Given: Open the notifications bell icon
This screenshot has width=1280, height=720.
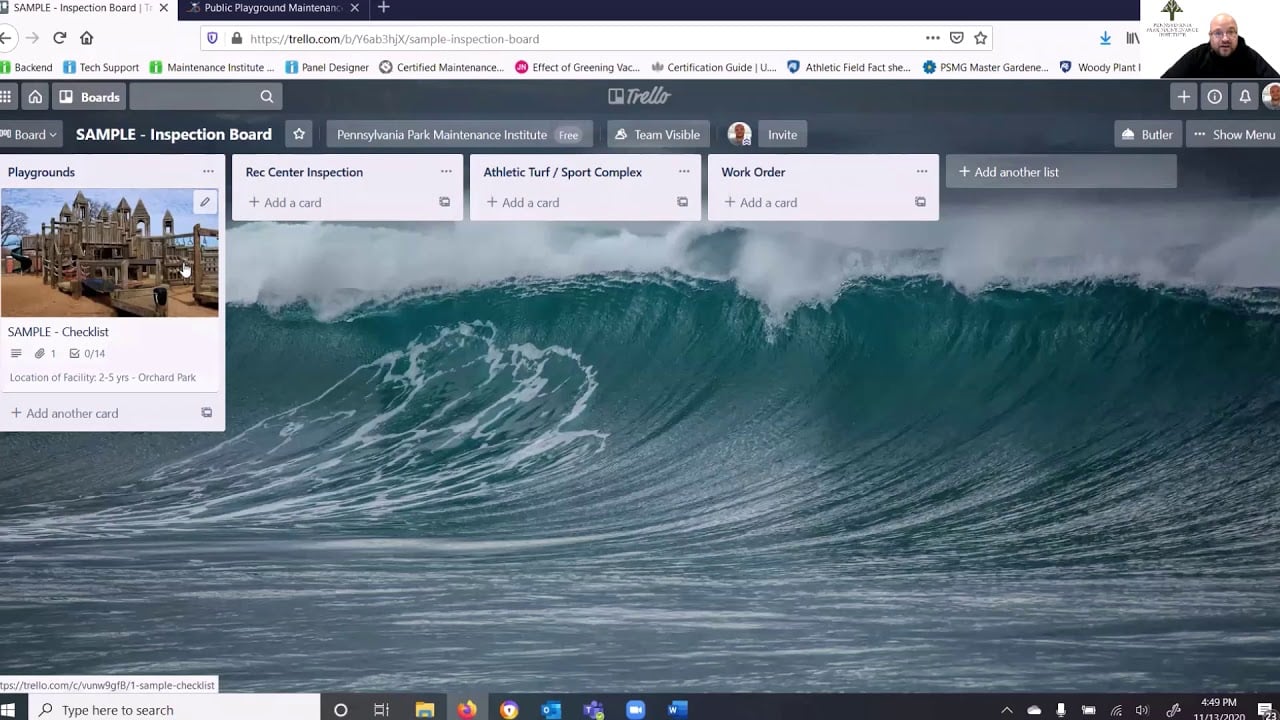Looking at the screenshot, I should click(x=1243, y=96).
